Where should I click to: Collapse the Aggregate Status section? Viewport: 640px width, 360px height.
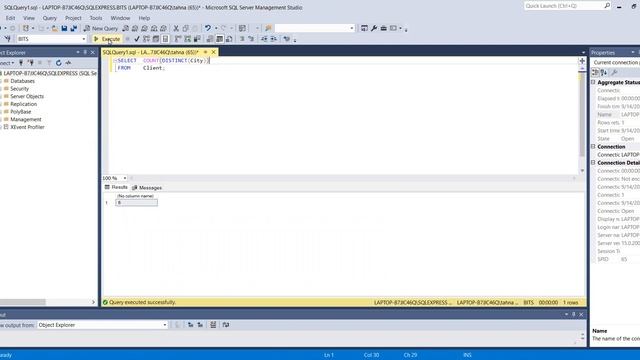pyautogui.click(x=593, y=82)
